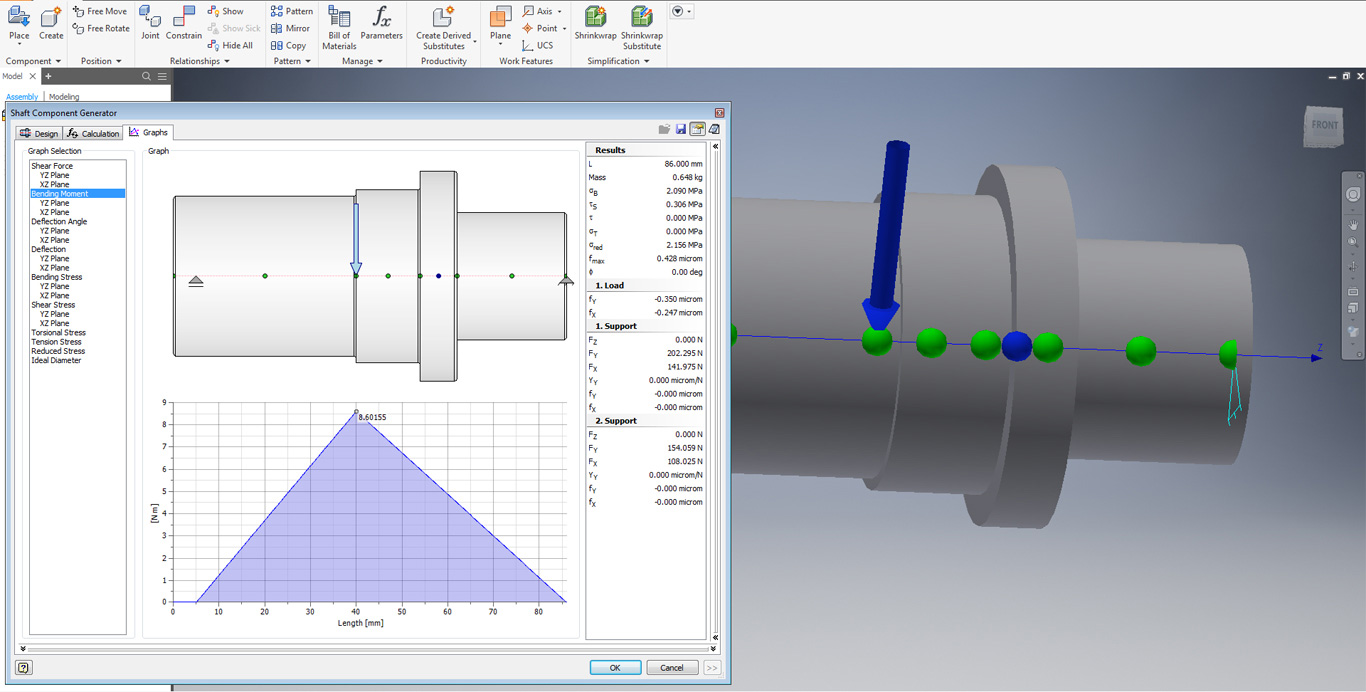Image resolution: width=1366 pixels, height=692 pixels.
Task: Click the Cancel button
Action: [672, 668]
